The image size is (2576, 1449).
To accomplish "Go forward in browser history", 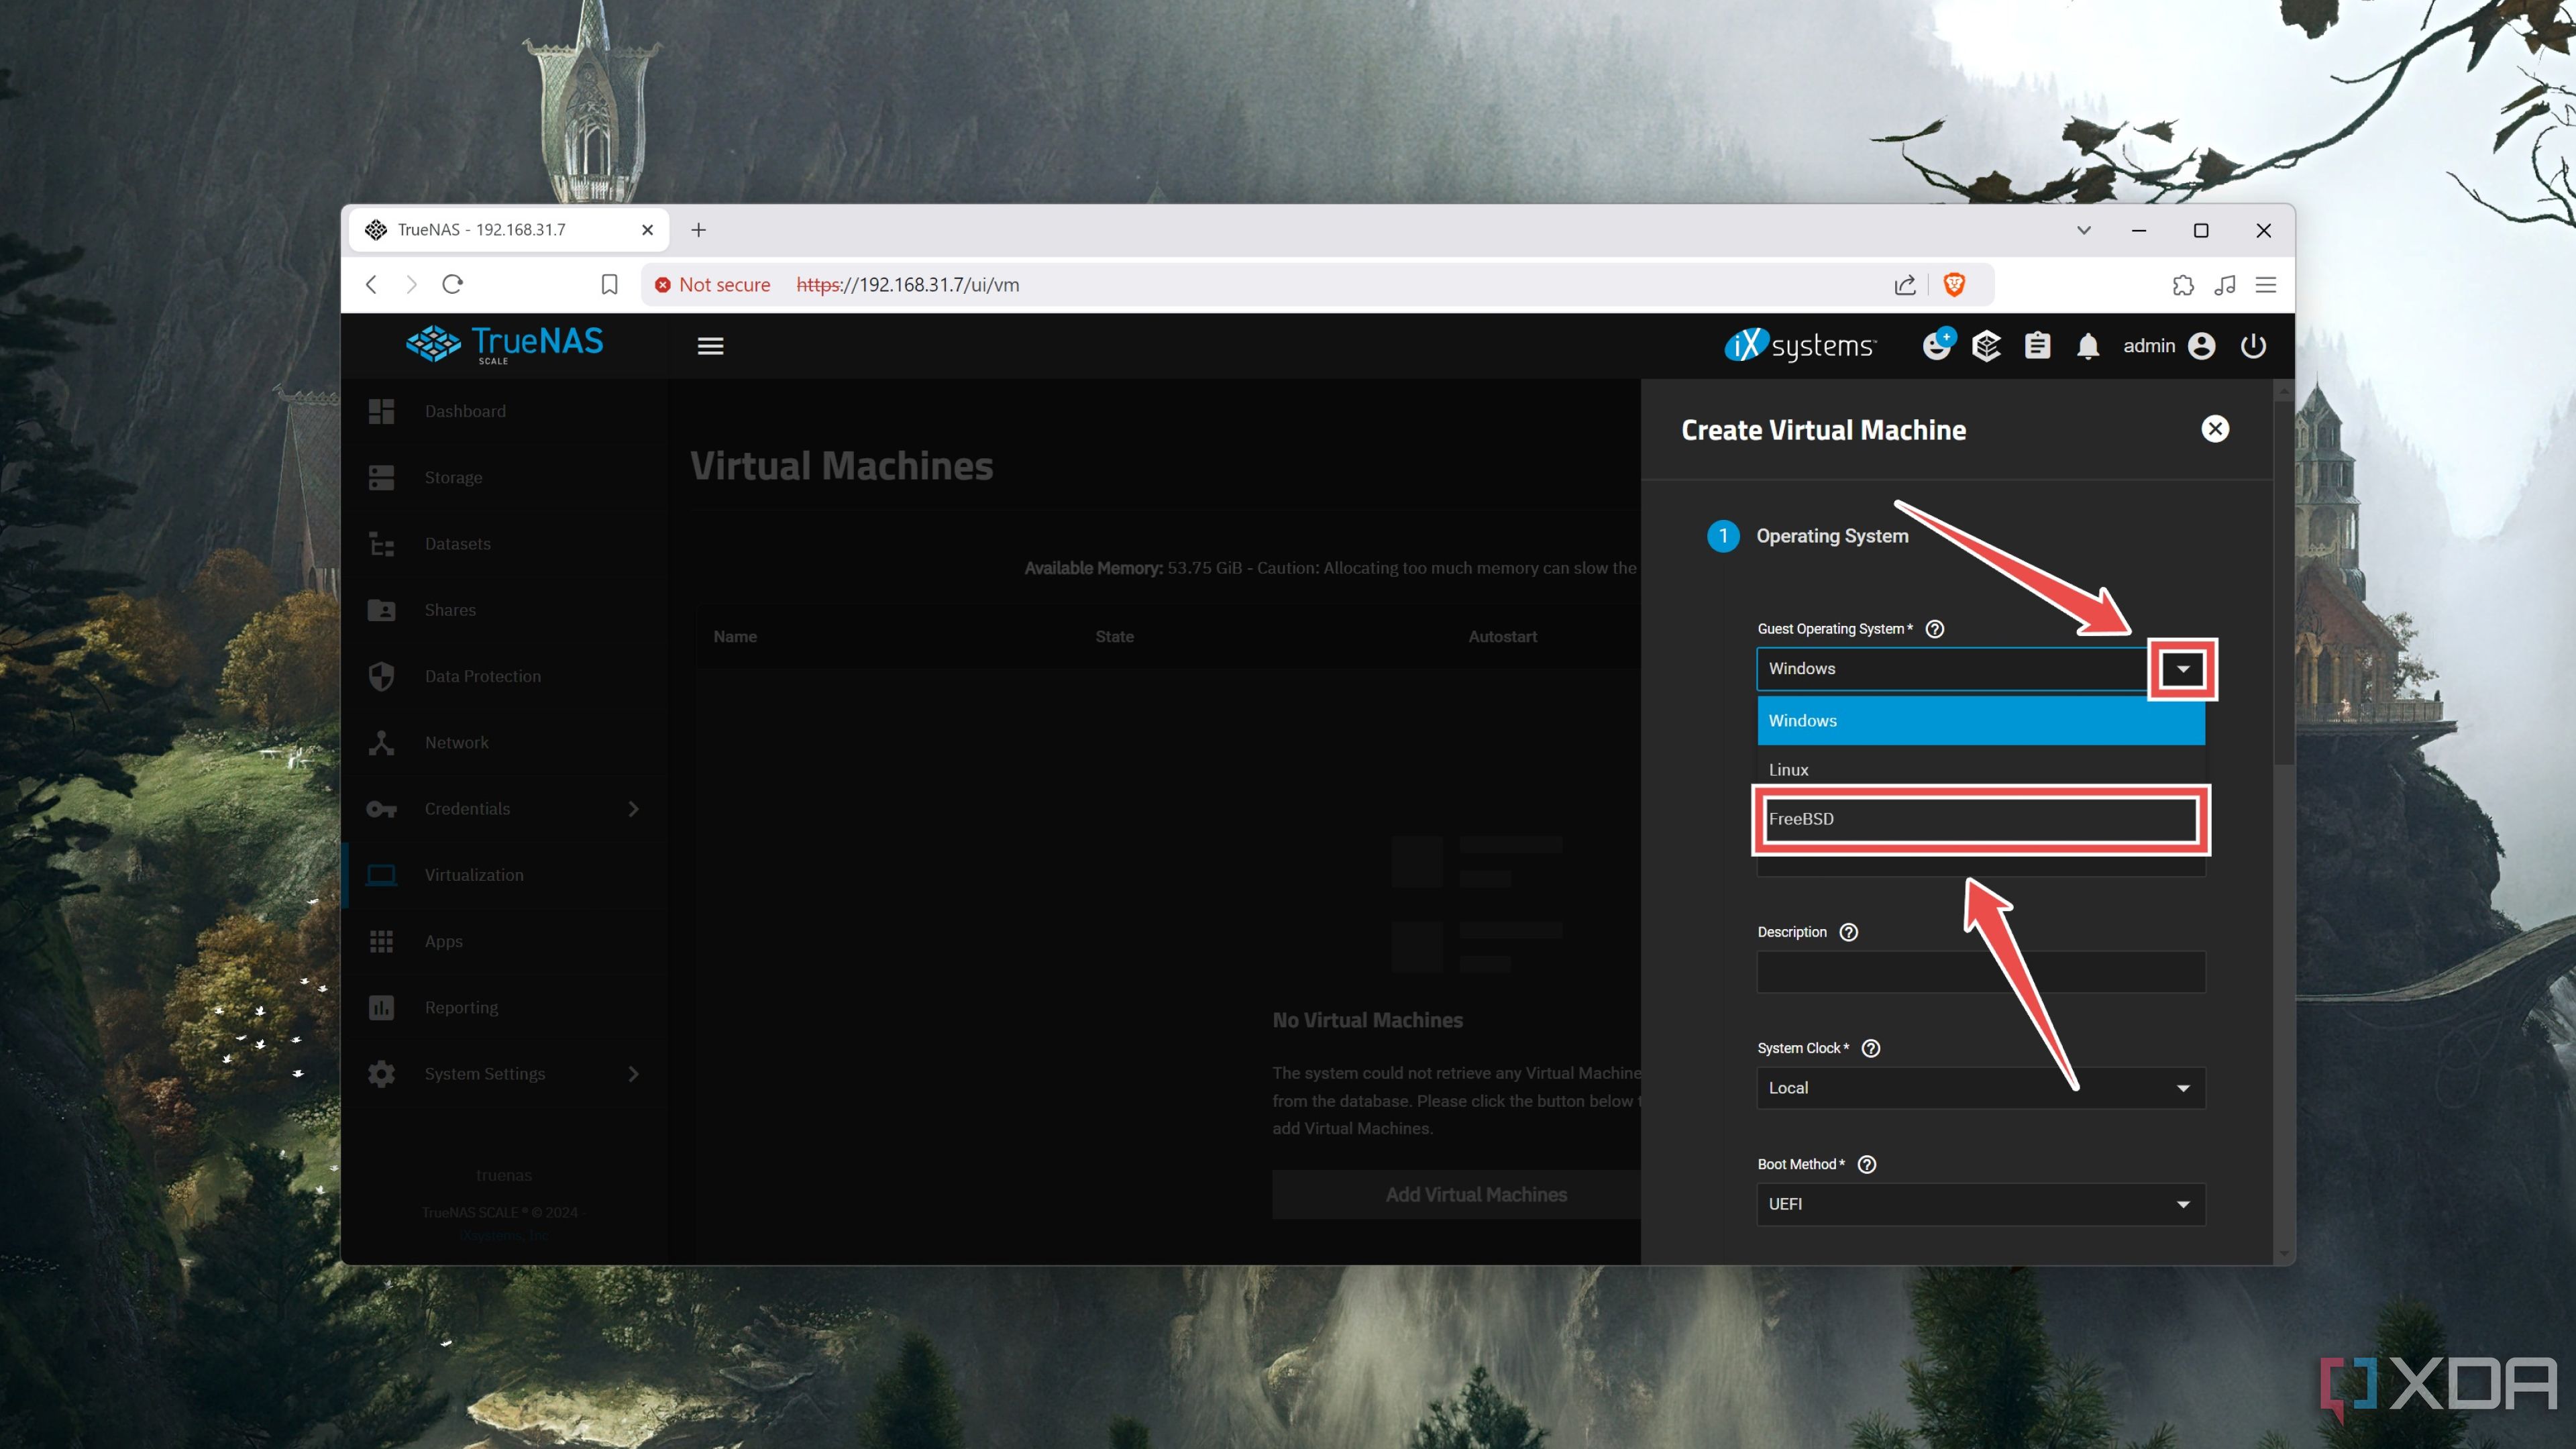I will click(411, 285).
